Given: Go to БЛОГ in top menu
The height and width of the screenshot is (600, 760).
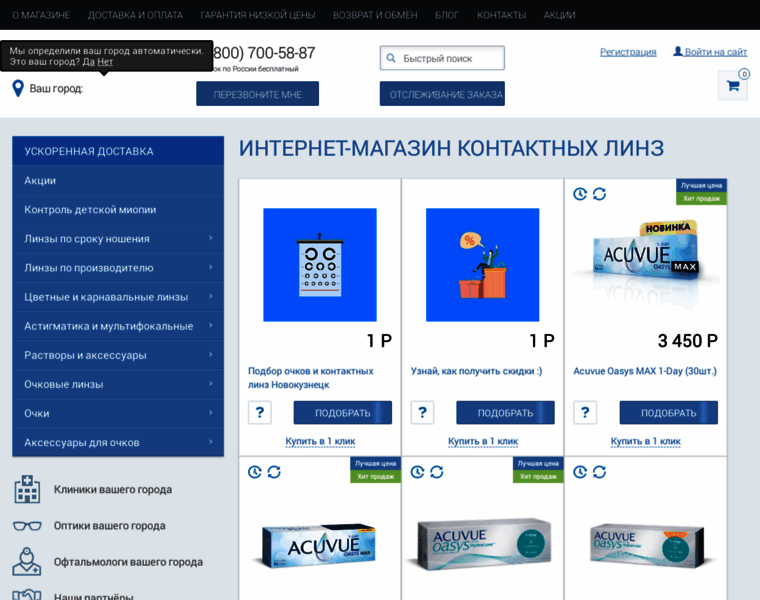Looking at the screenshot, I should pos(446,15).
